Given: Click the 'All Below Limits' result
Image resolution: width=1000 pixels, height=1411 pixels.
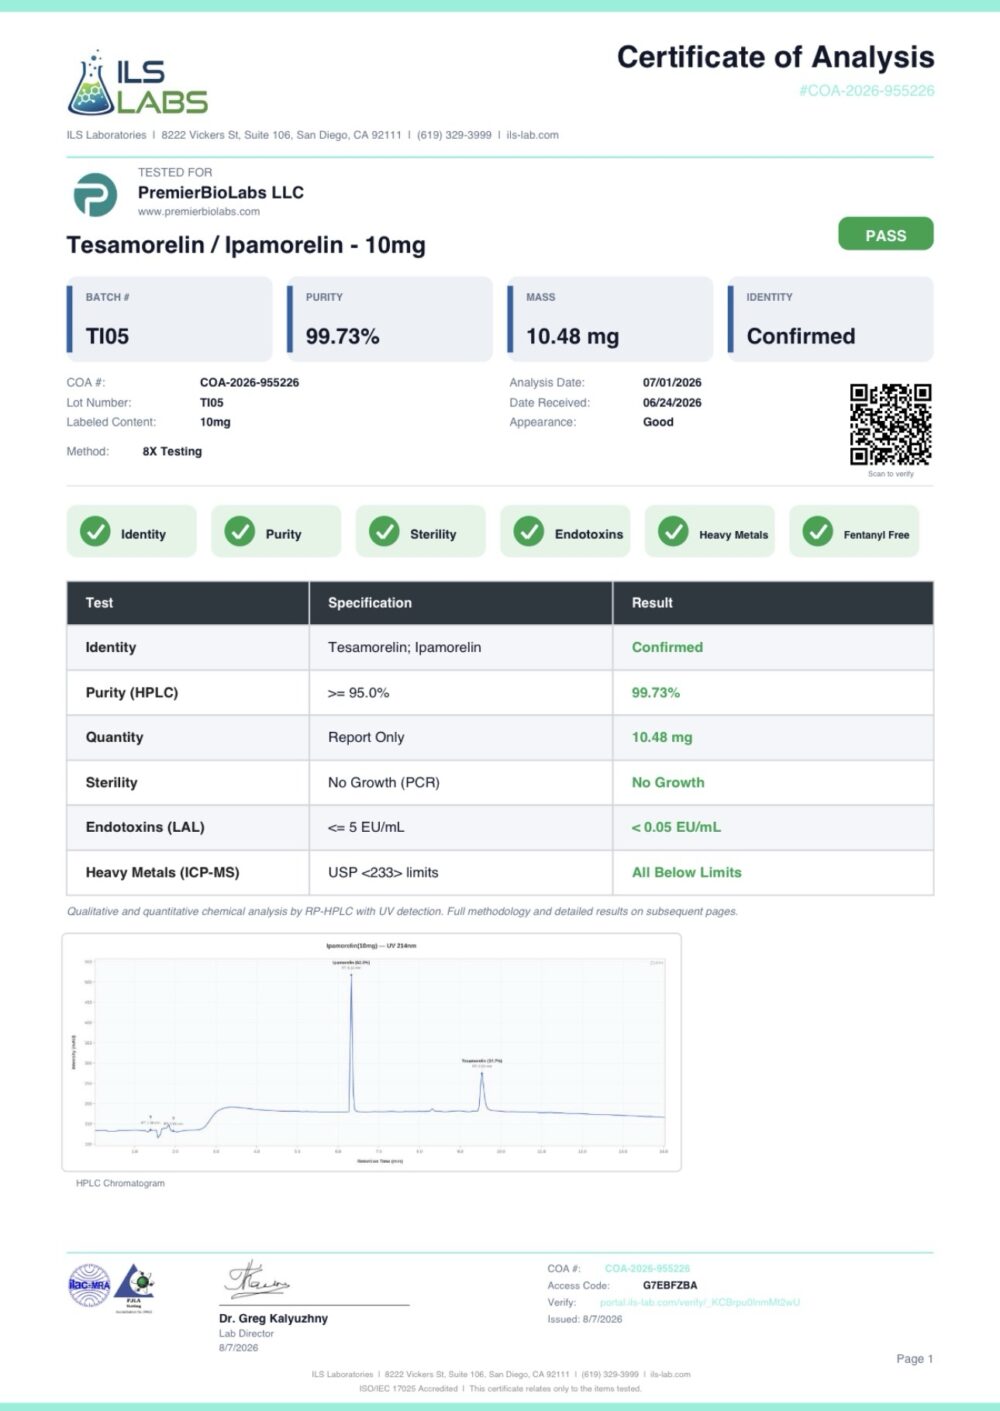Looking at the screenshot, I should (x=686, y=872).
